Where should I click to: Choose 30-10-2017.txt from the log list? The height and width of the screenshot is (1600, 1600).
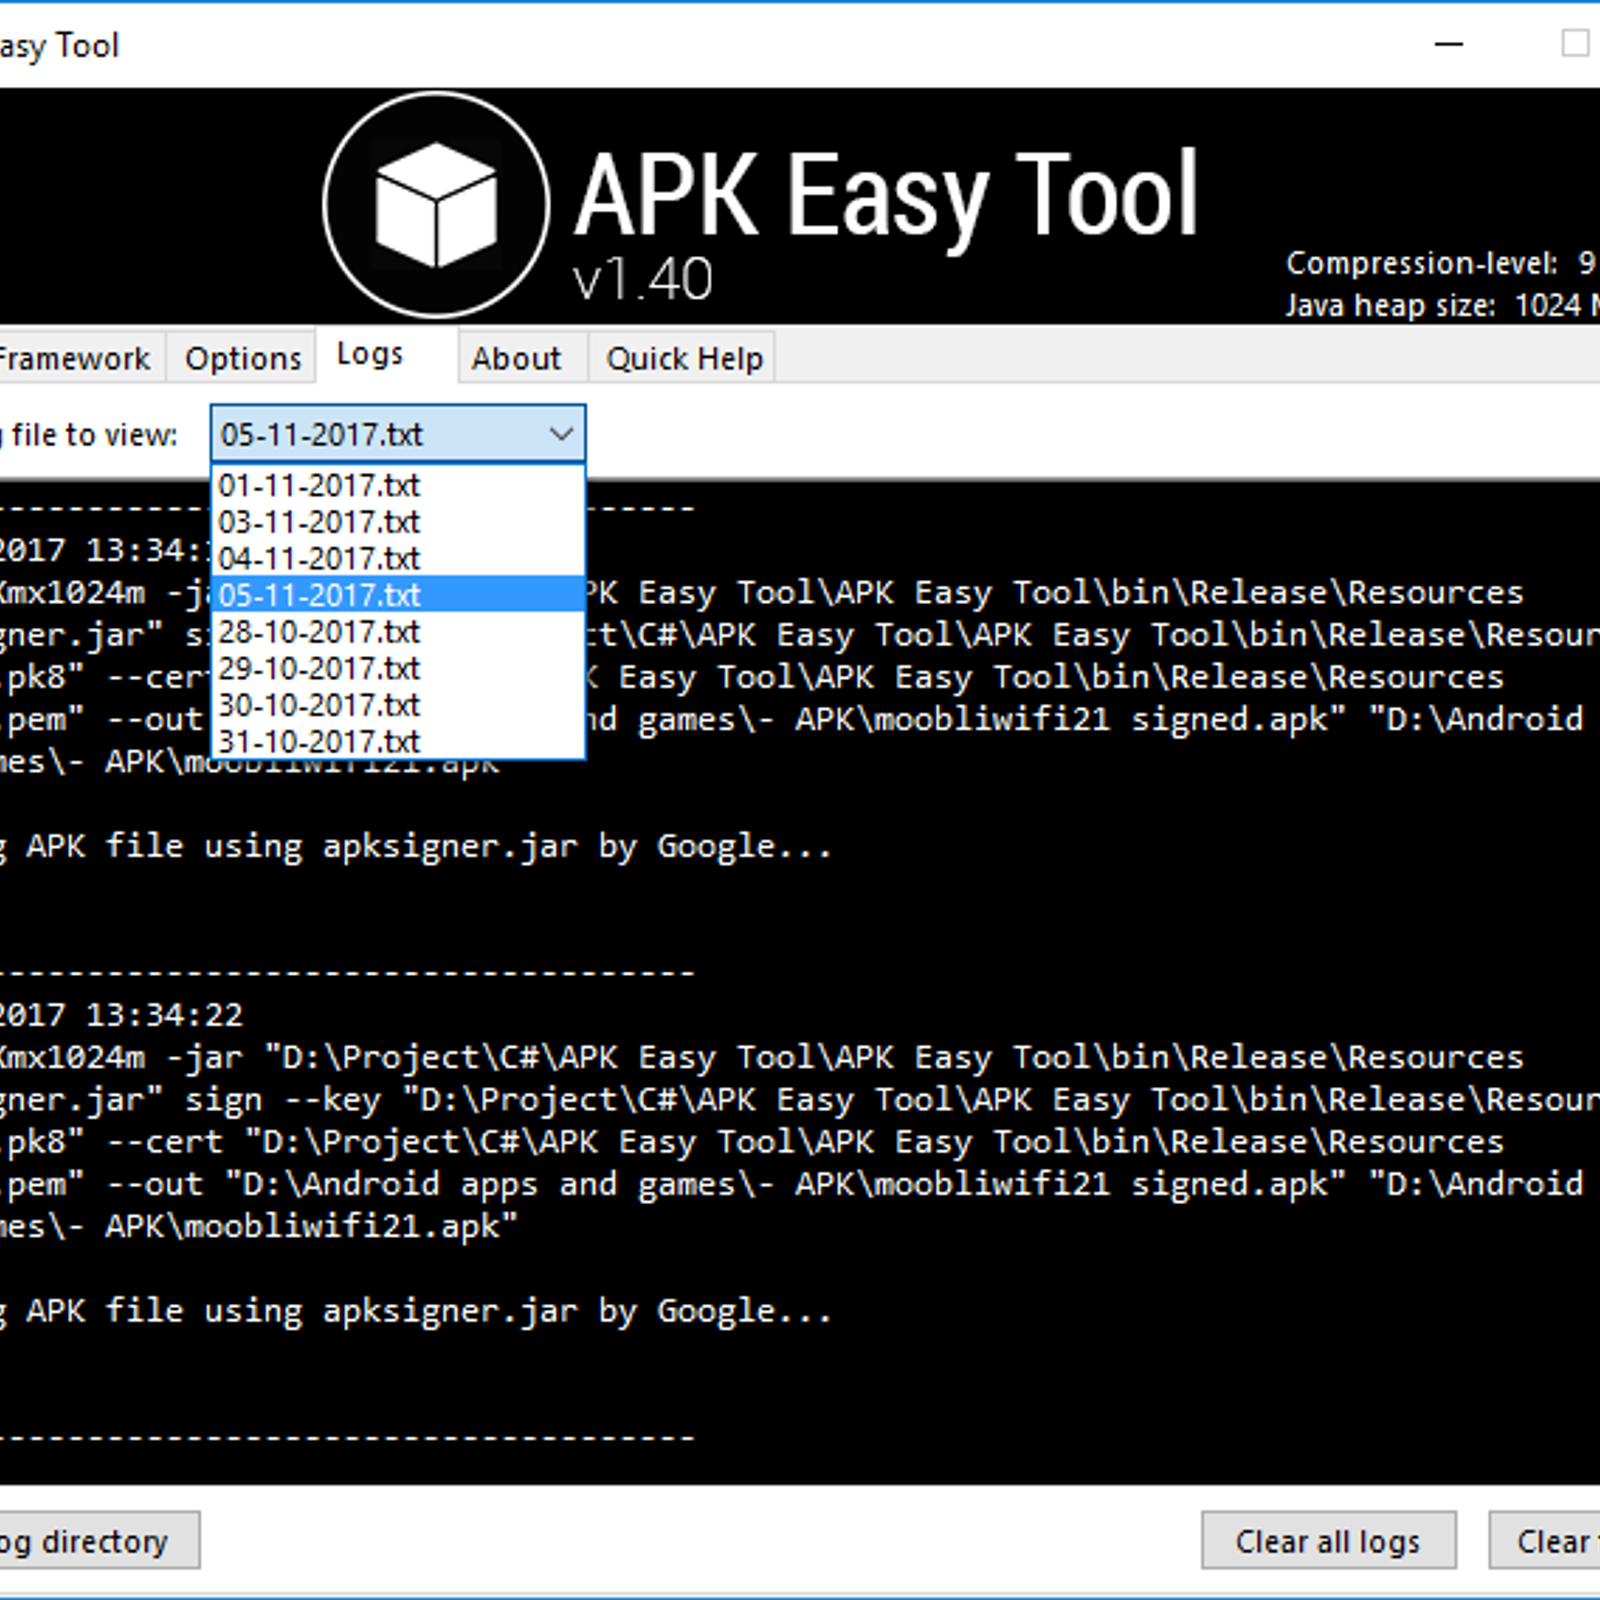(x=398, y=705)
